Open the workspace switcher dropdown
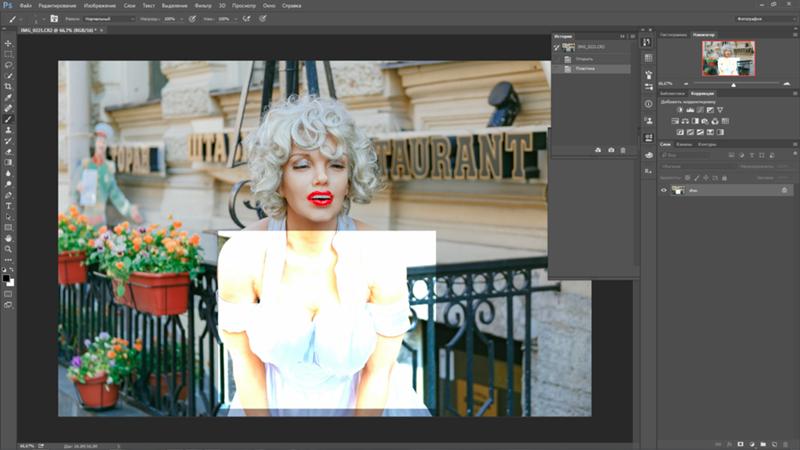The image size is (800, 450). point(761,18)
